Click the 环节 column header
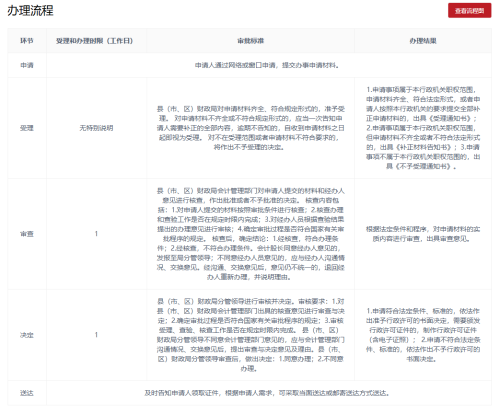500x413 pixels. tap(27, 41)
